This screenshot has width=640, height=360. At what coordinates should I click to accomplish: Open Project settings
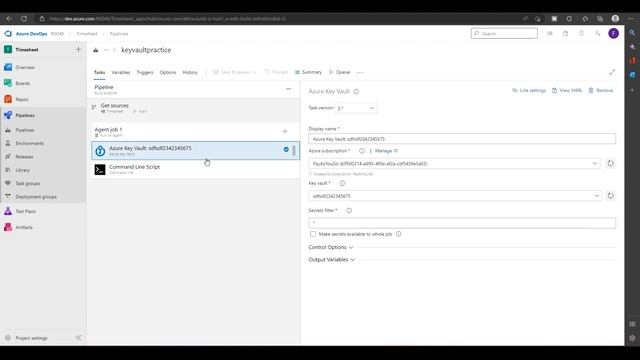[x=31, y=338]
